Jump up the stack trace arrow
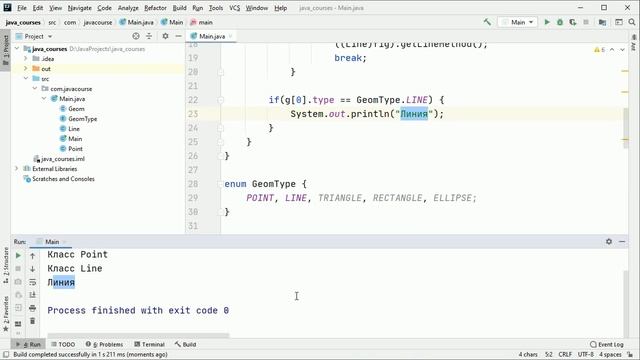Screen dimensions: 640x360 click(33, 256)
